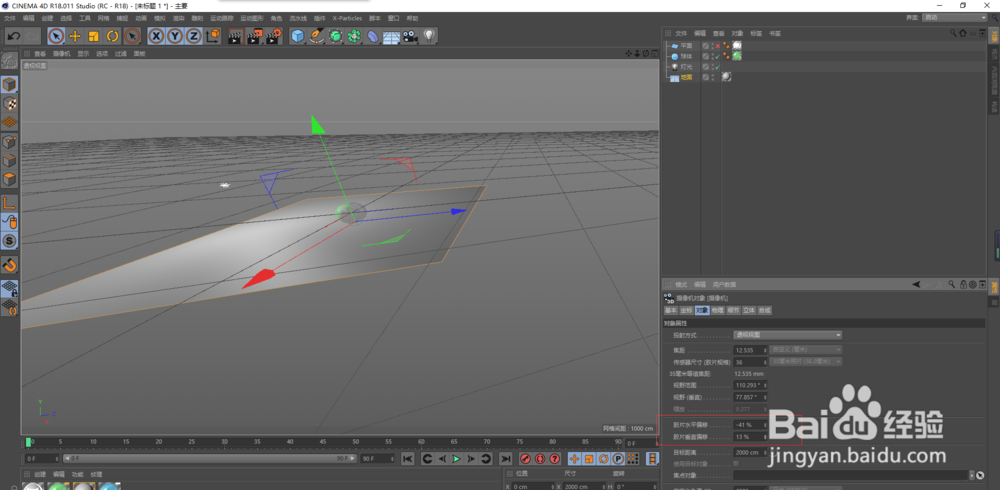Switch to 基本 attribute tab
This screenshot has height=490, width=1000.
pos(671,310)
